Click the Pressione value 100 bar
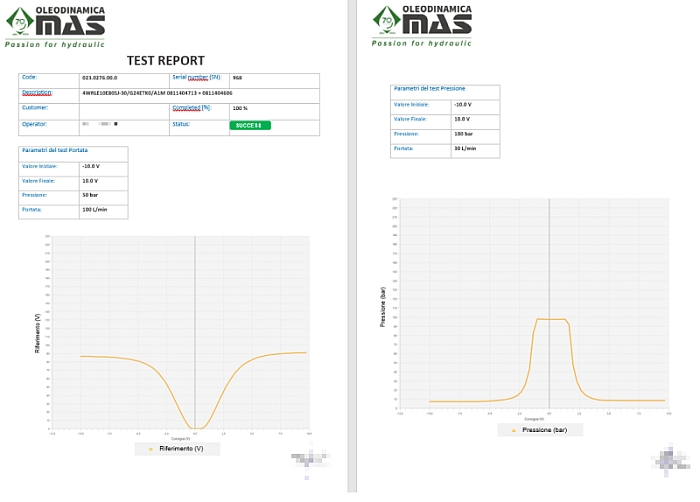The width and height of the screenshot is (700, 502). (463, 133)
